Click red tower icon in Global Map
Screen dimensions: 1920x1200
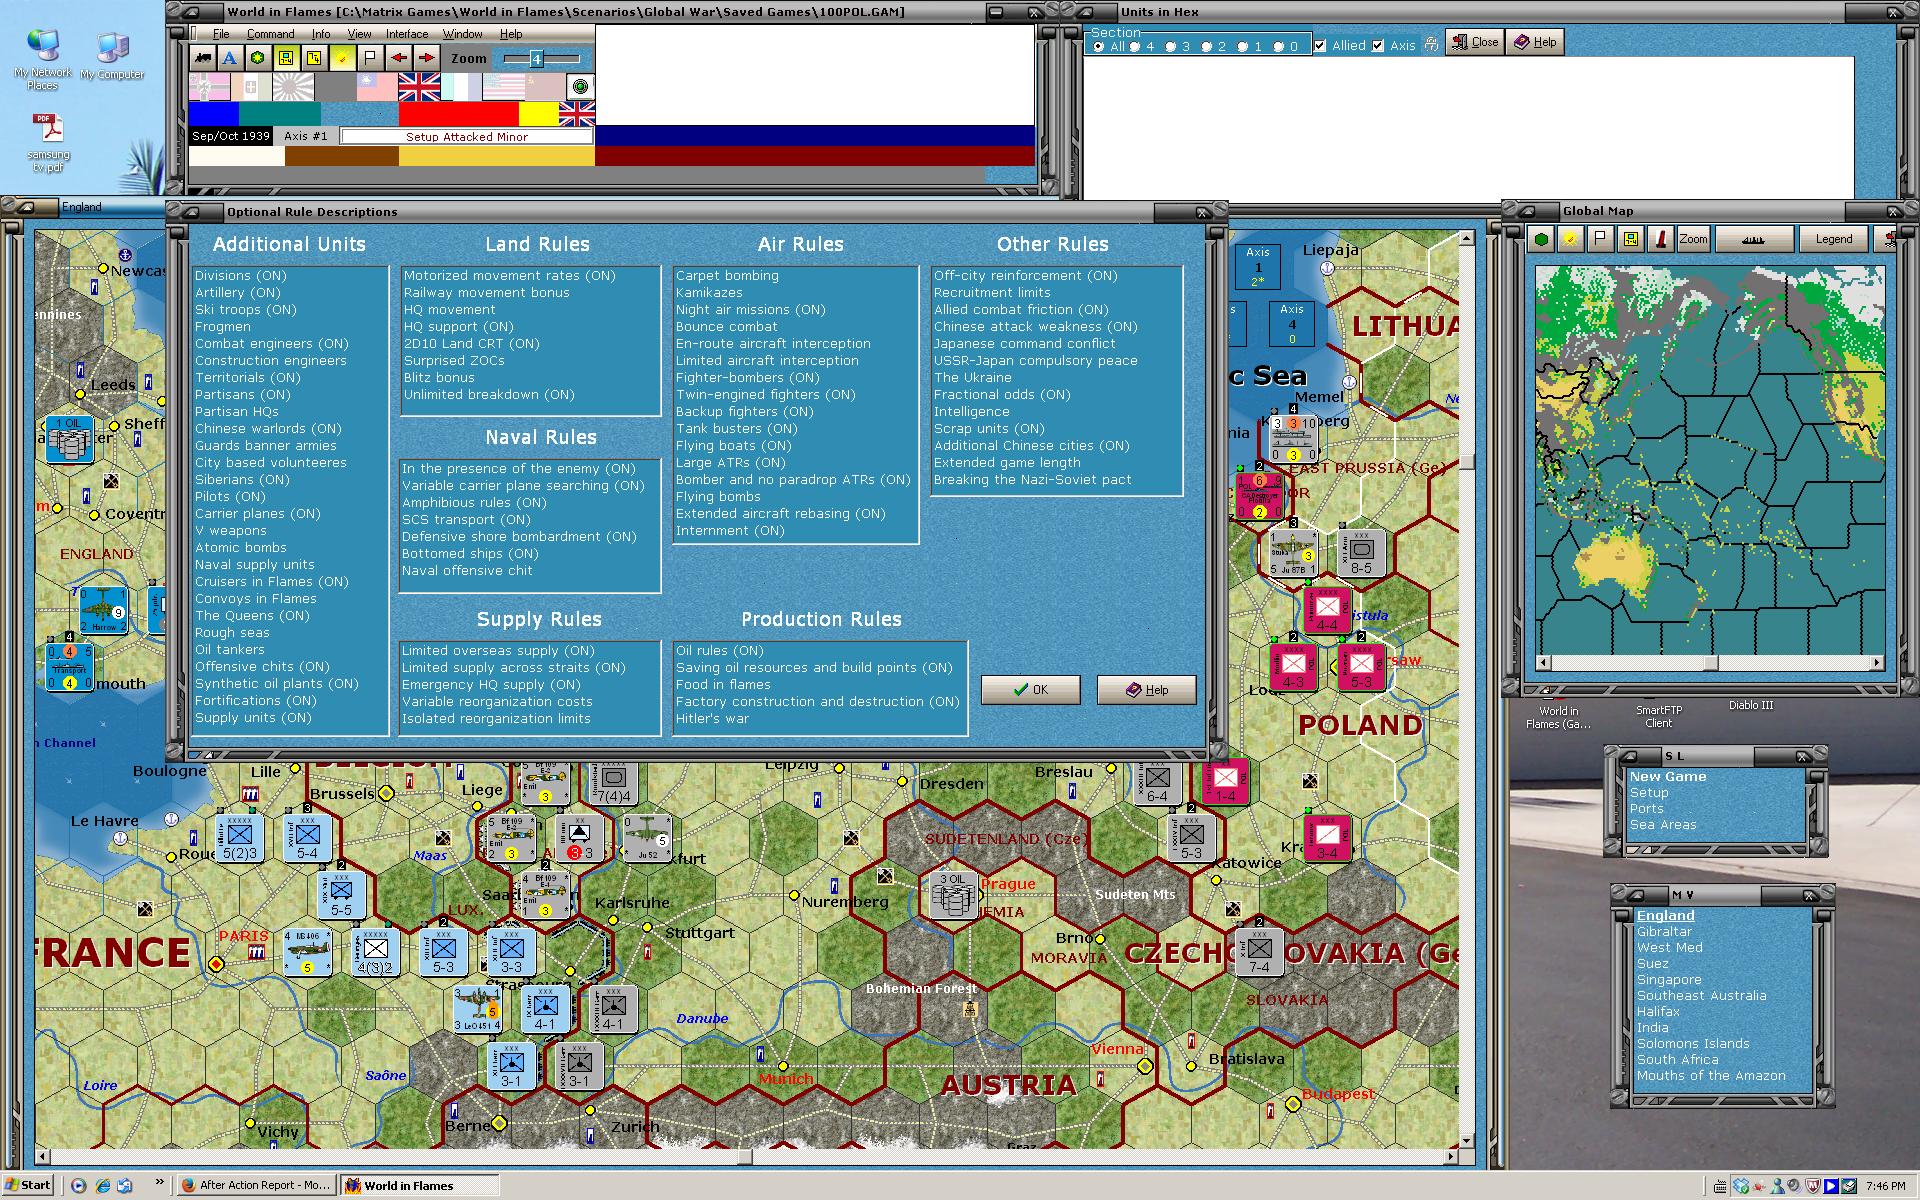click(1661, 239)
